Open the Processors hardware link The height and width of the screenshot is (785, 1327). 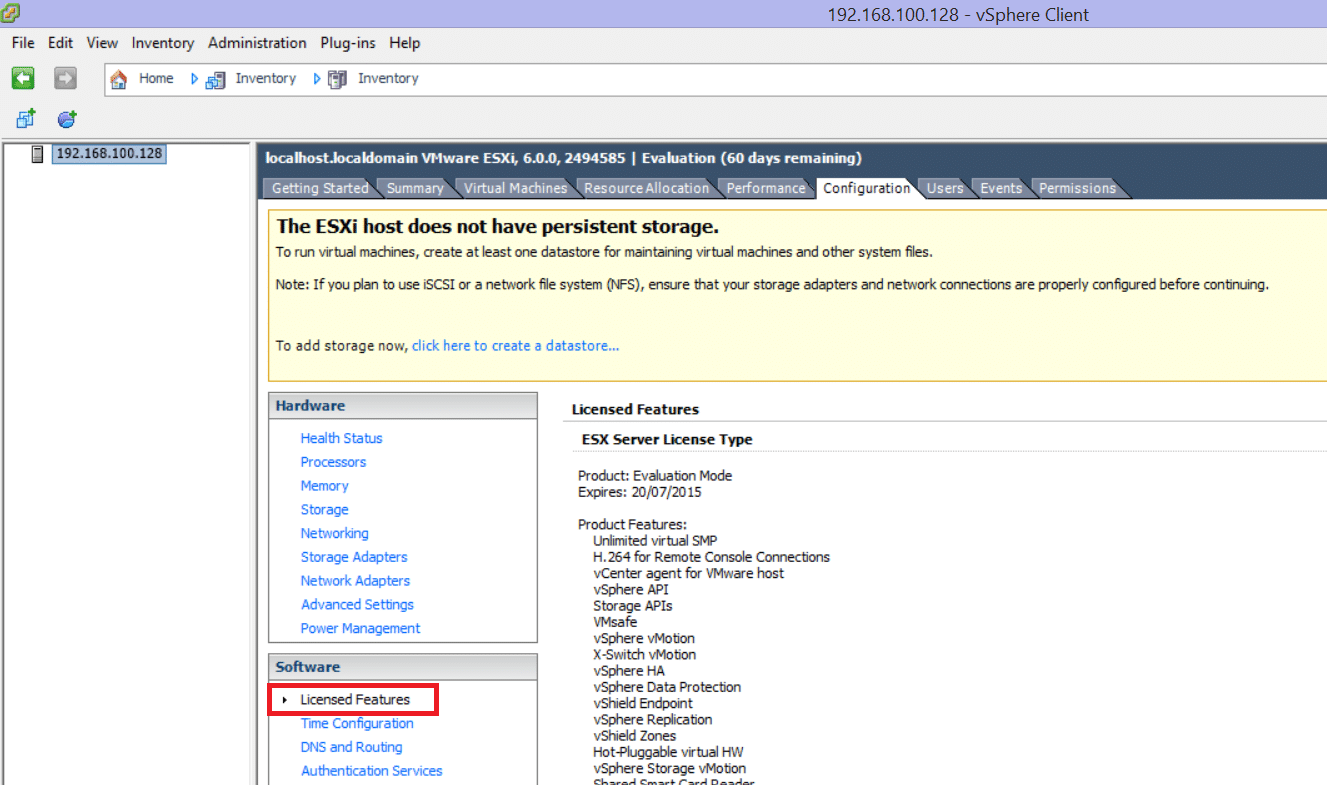(333, 462)
